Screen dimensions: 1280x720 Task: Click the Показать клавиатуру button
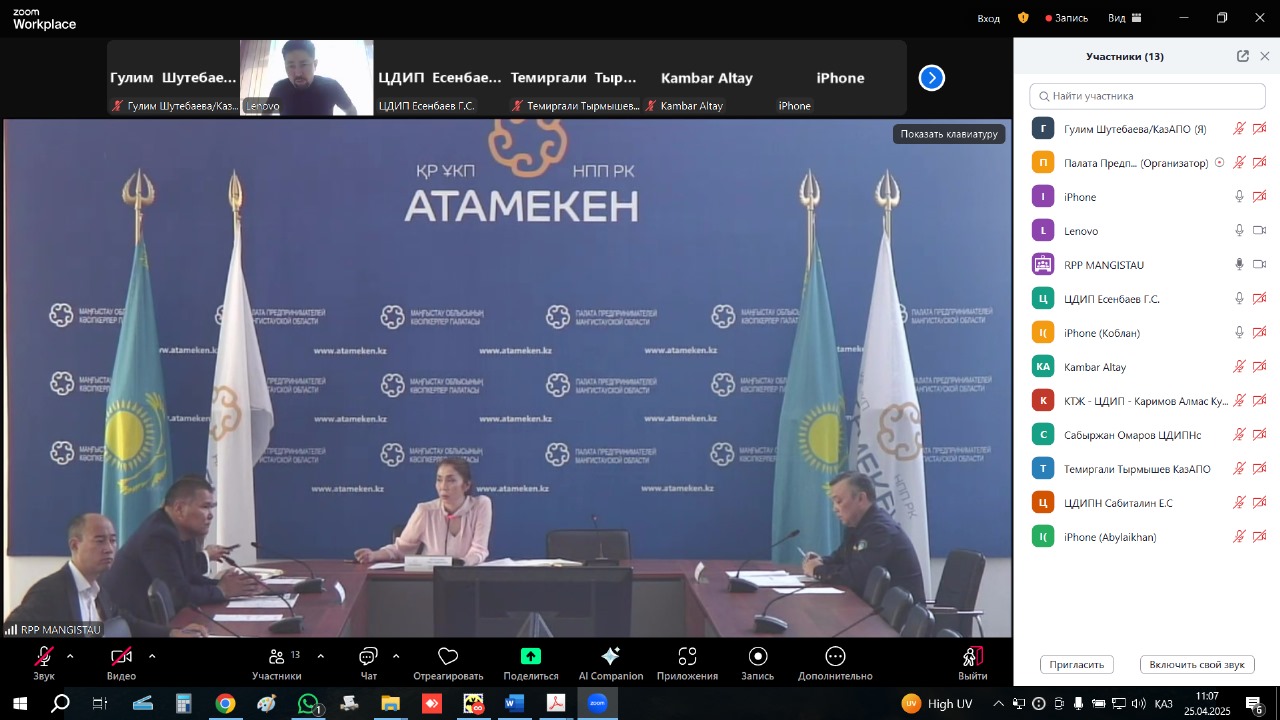point(949,134)
